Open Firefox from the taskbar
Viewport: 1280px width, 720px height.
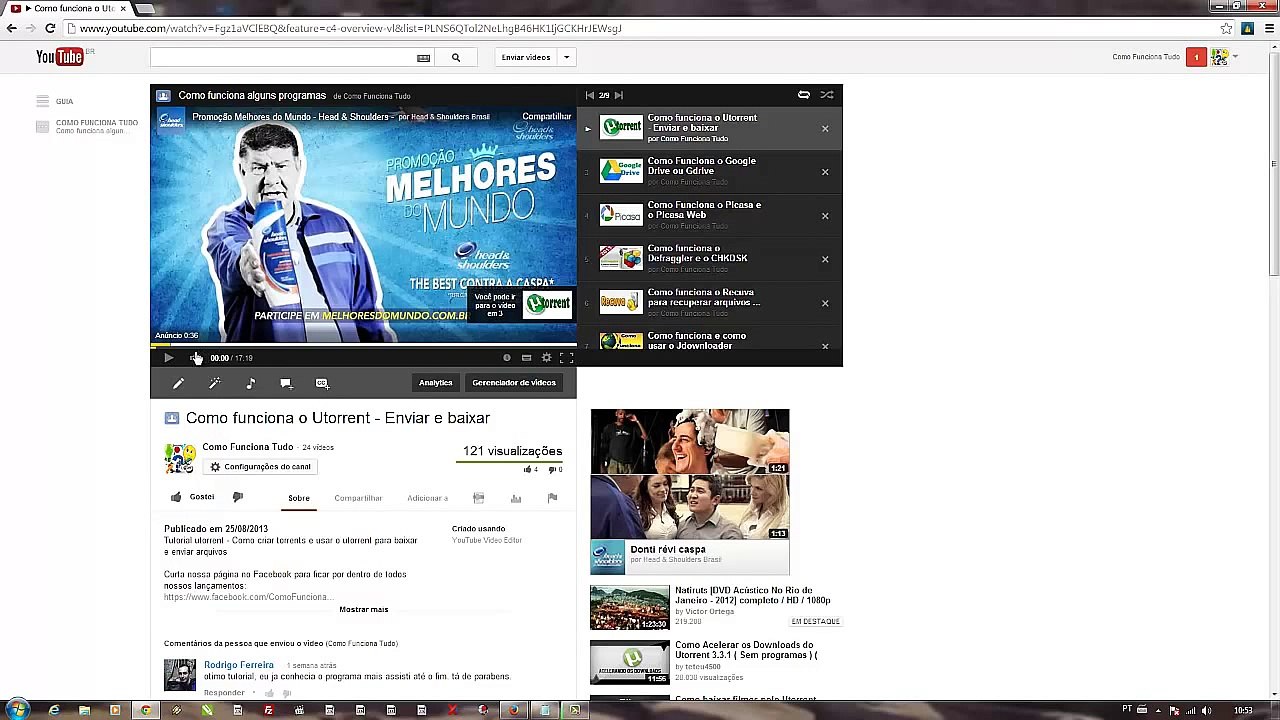tap(513, 710)
